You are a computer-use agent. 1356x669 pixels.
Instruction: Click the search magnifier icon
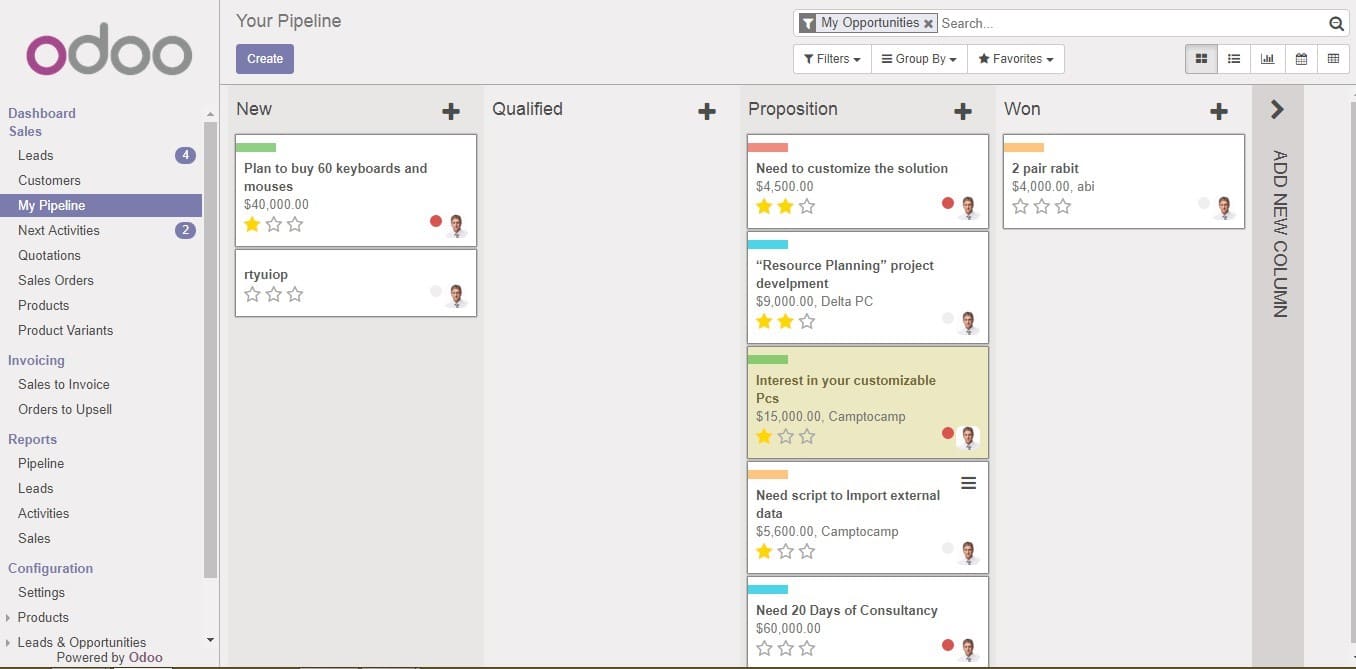click(x=1336, y=23)
